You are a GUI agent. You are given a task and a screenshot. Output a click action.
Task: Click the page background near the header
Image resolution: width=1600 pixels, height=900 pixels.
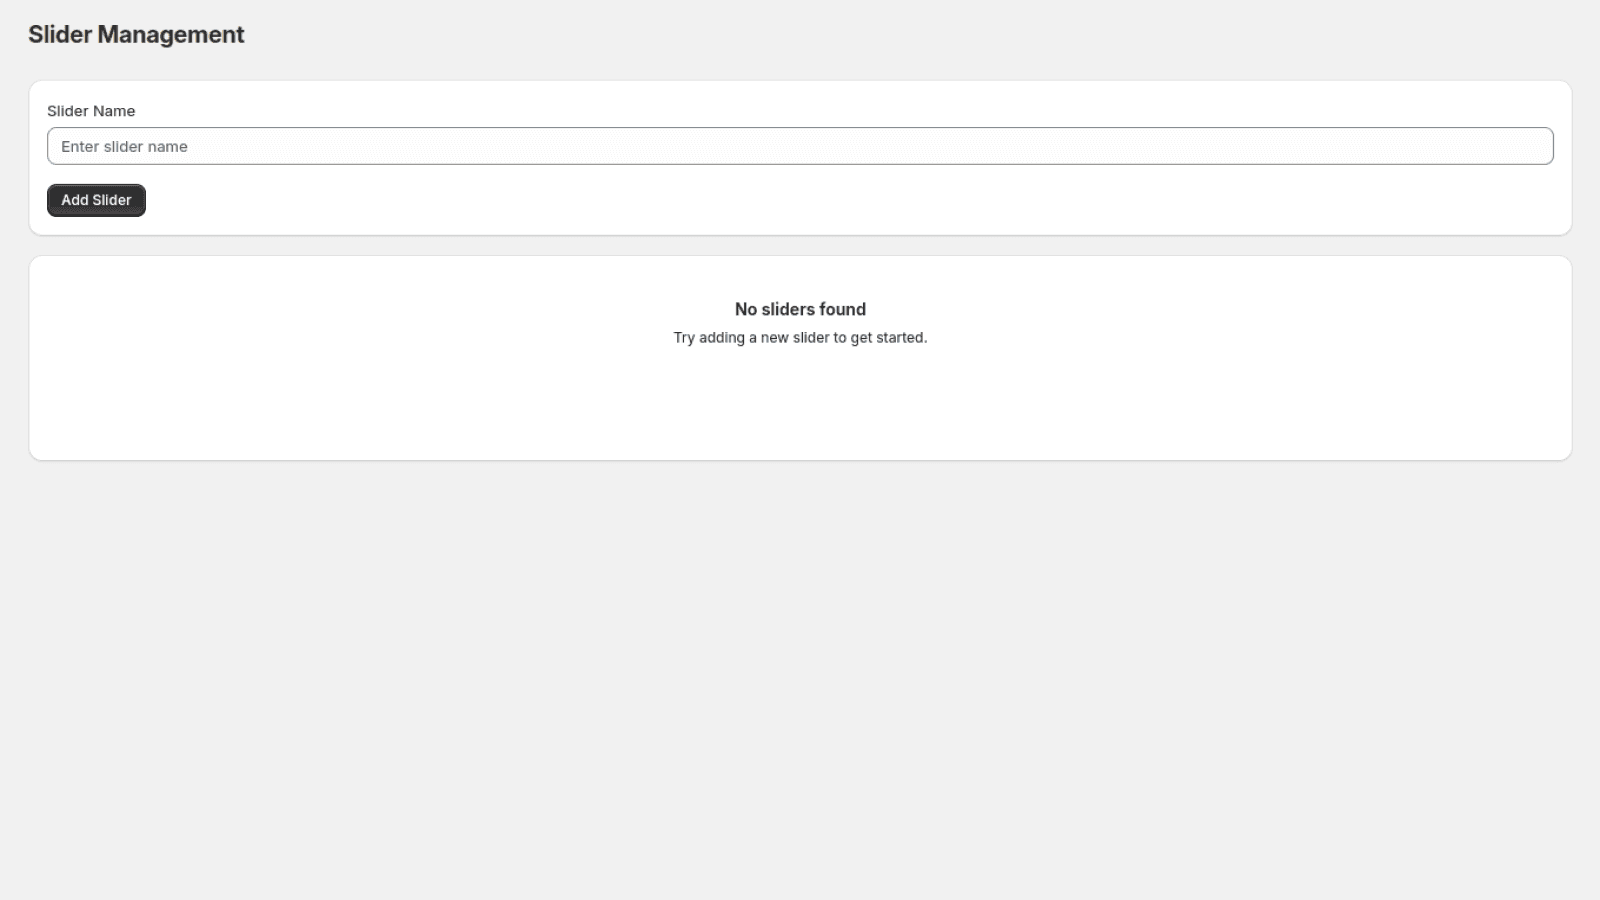click(800, 35)
